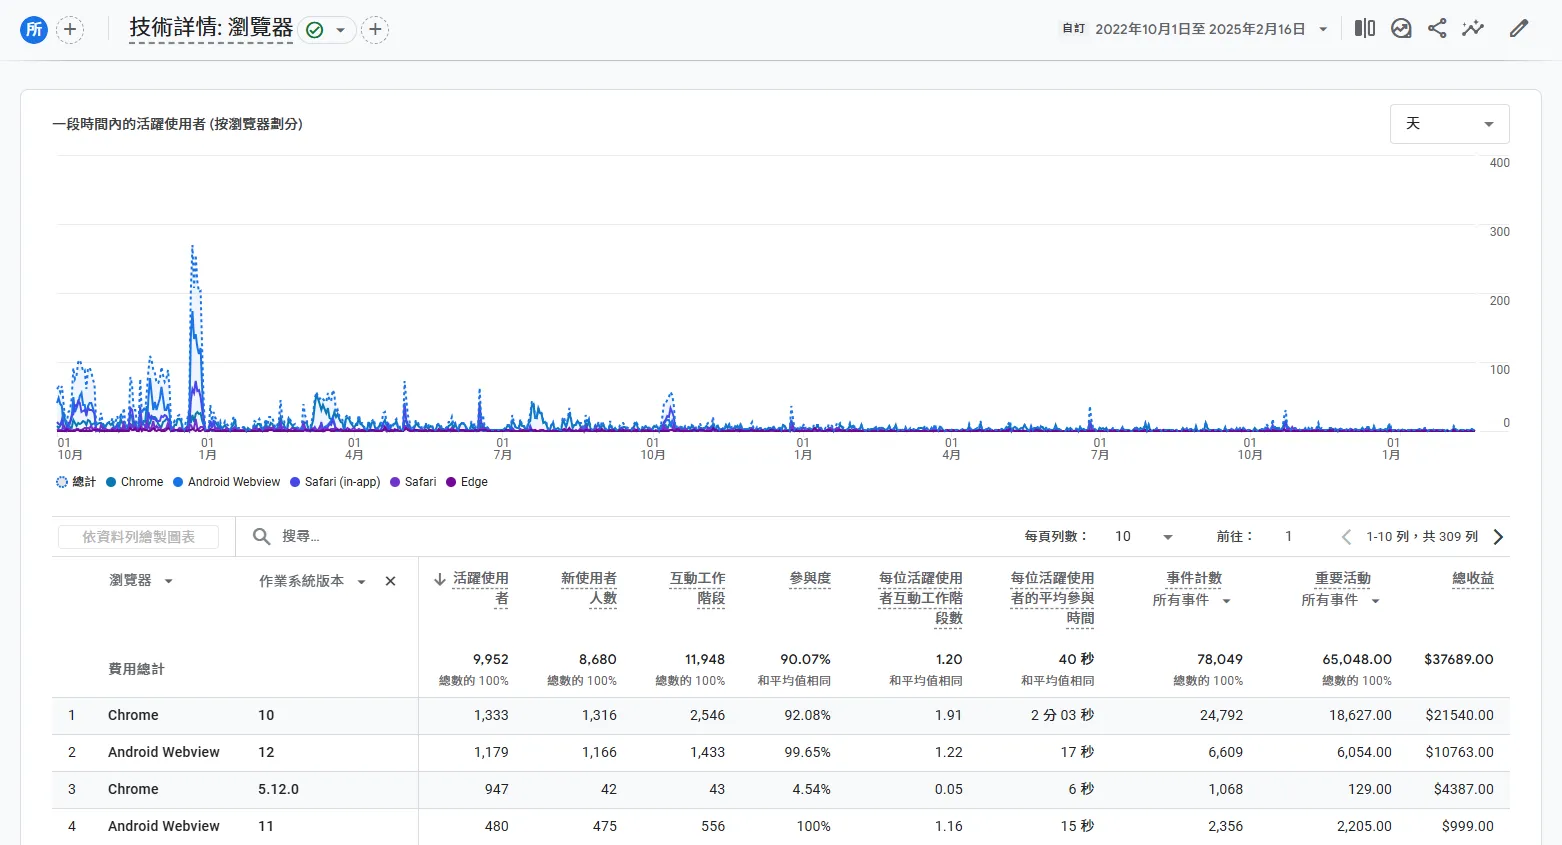The image size is (1562, 845).
Task: Open the 瀏覽器 dimension dropdown
Action: click(x=141, y=581)
